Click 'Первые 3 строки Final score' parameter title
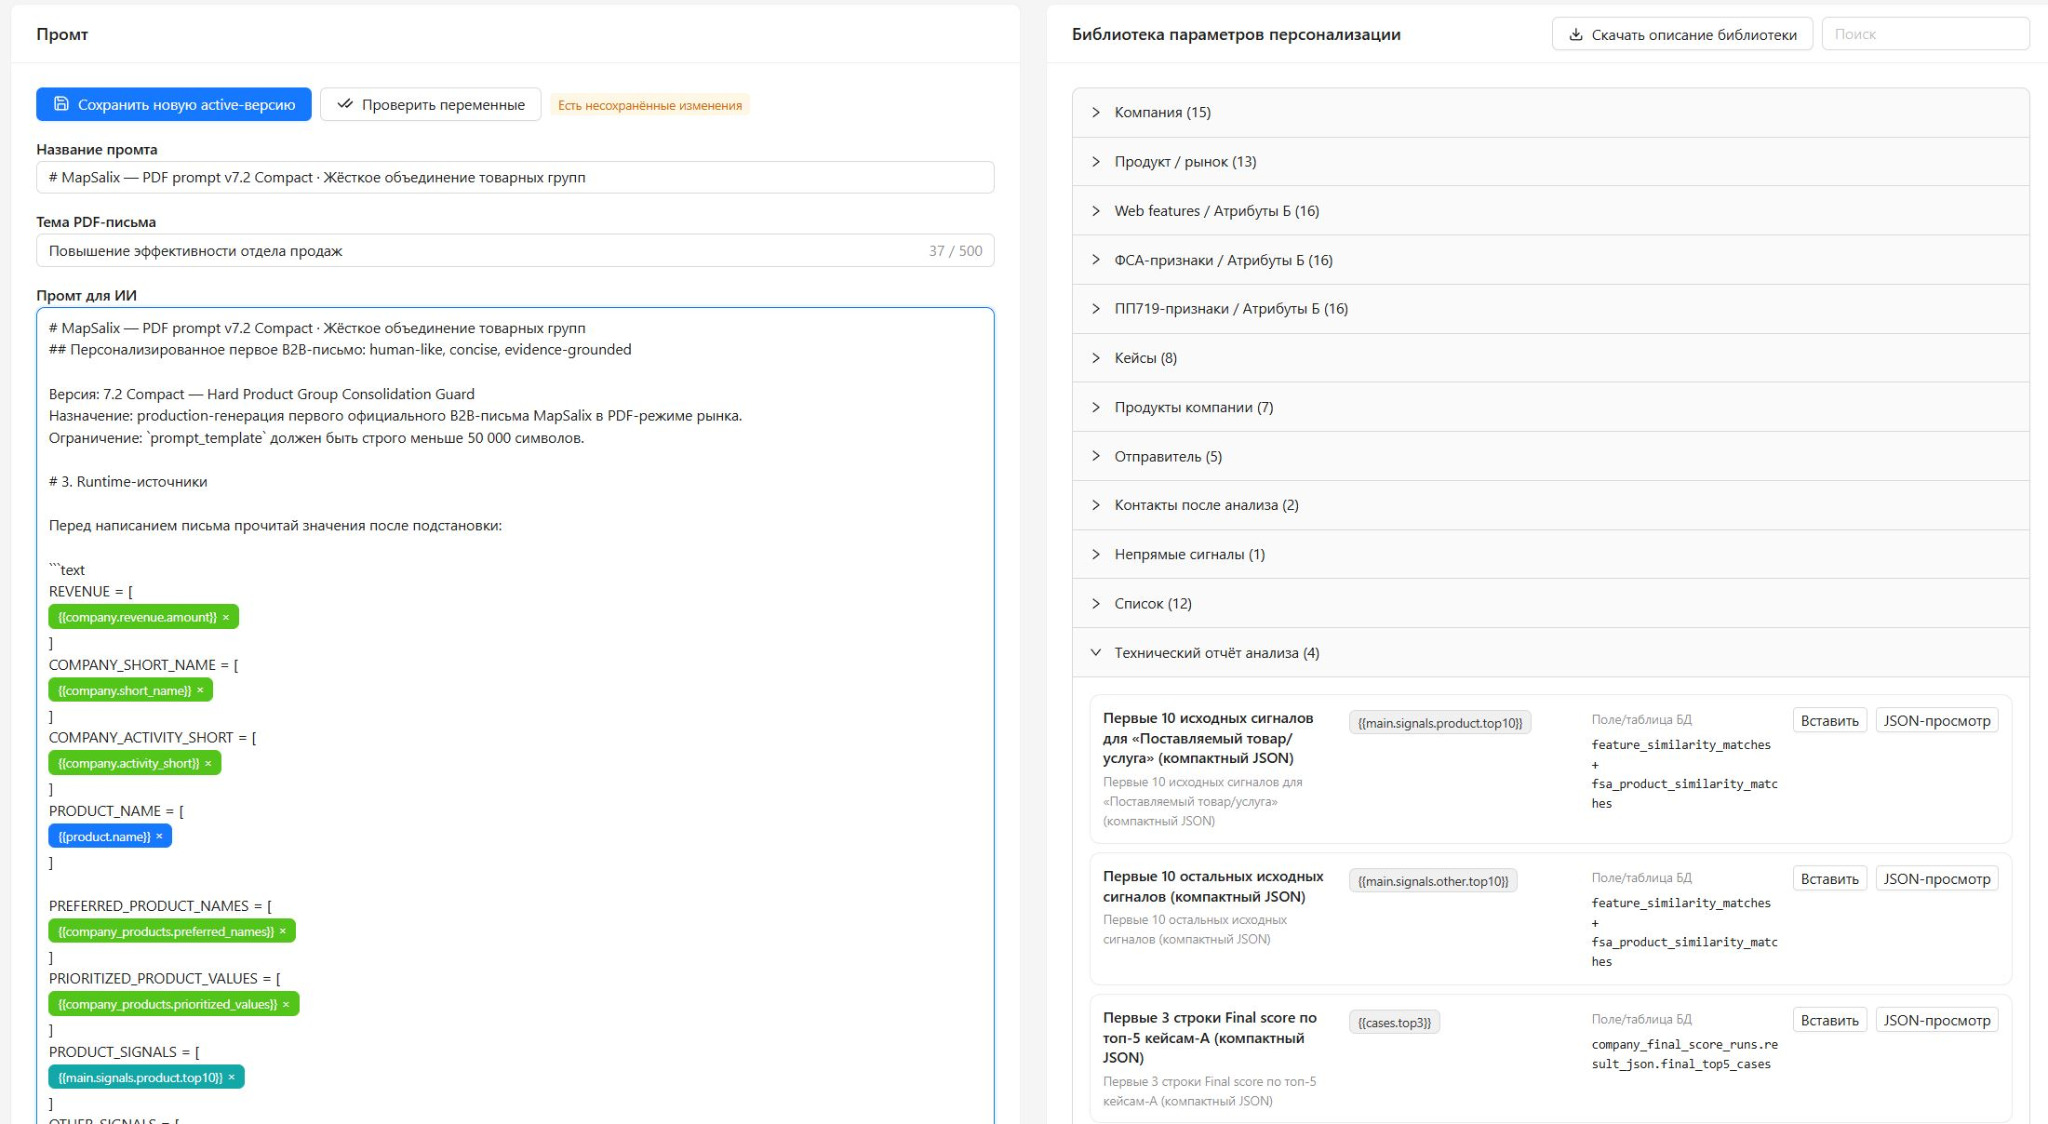Image resolution: width=2048 pixels, height=1124 pixels. point(1210,1037)
